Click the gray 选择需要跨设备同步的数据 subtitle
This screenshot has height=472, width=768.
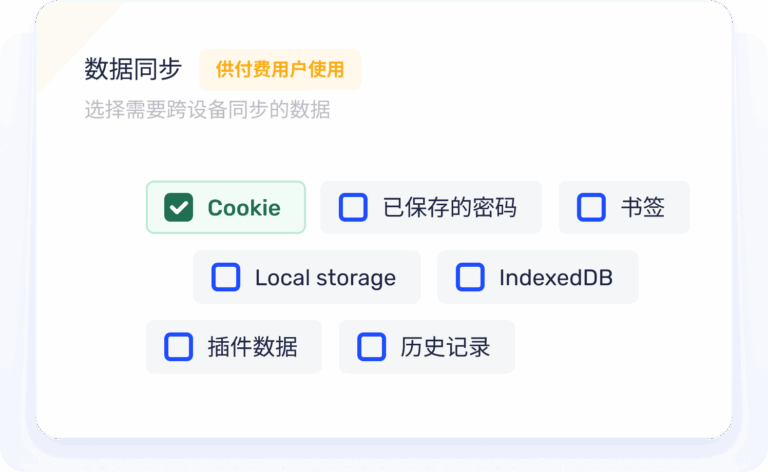click(x=207, y=110)
